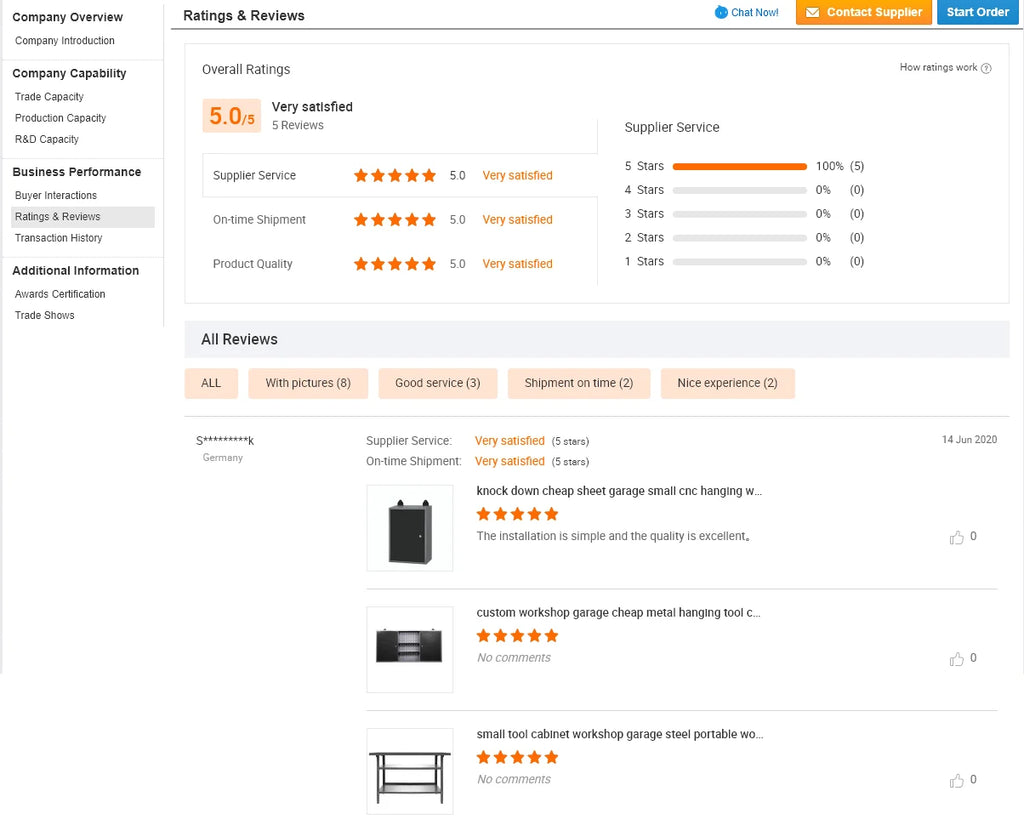Image resolution: width=1024 pixels, height=825 pixels.
Task: Filter reviews by Nice experience (2)
Action: point(728,383)
